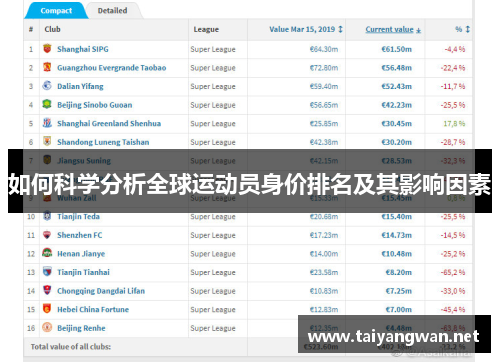Sort by Value Mar 15, 2019 column
The image size is (500, 362).
click(306, 29)
